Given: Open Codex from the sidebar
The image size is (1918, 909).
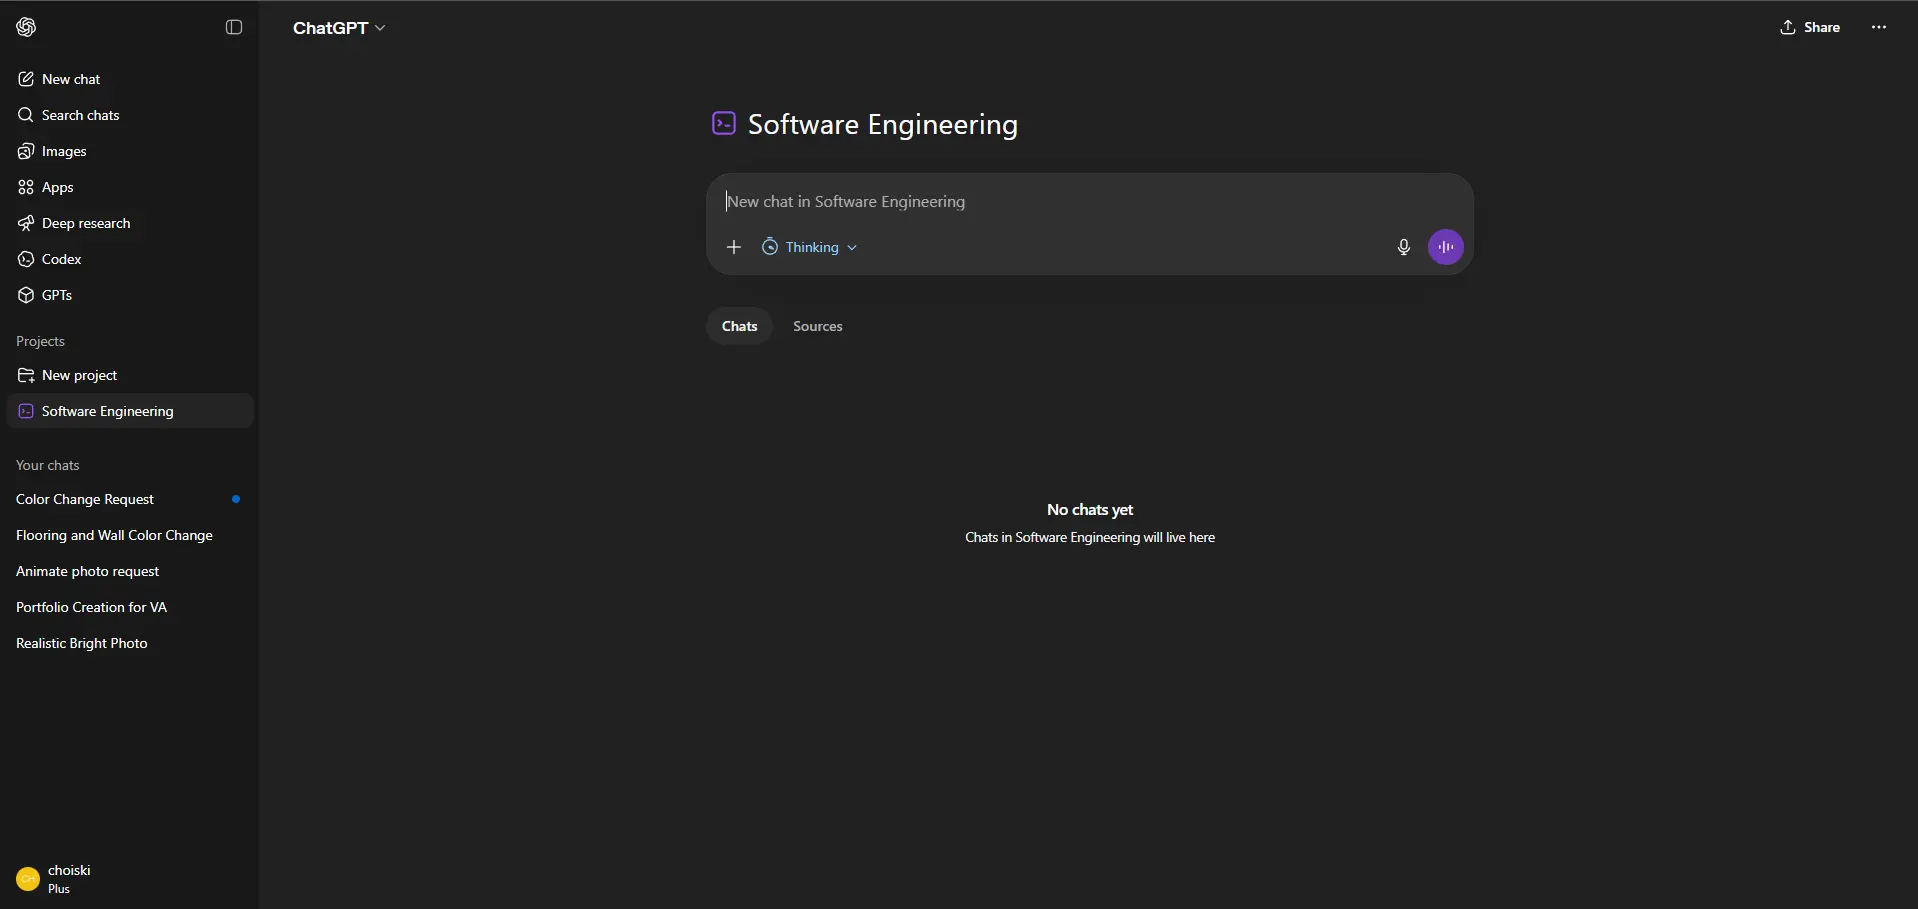Looking at the screenshot, I should click(129, 259).
